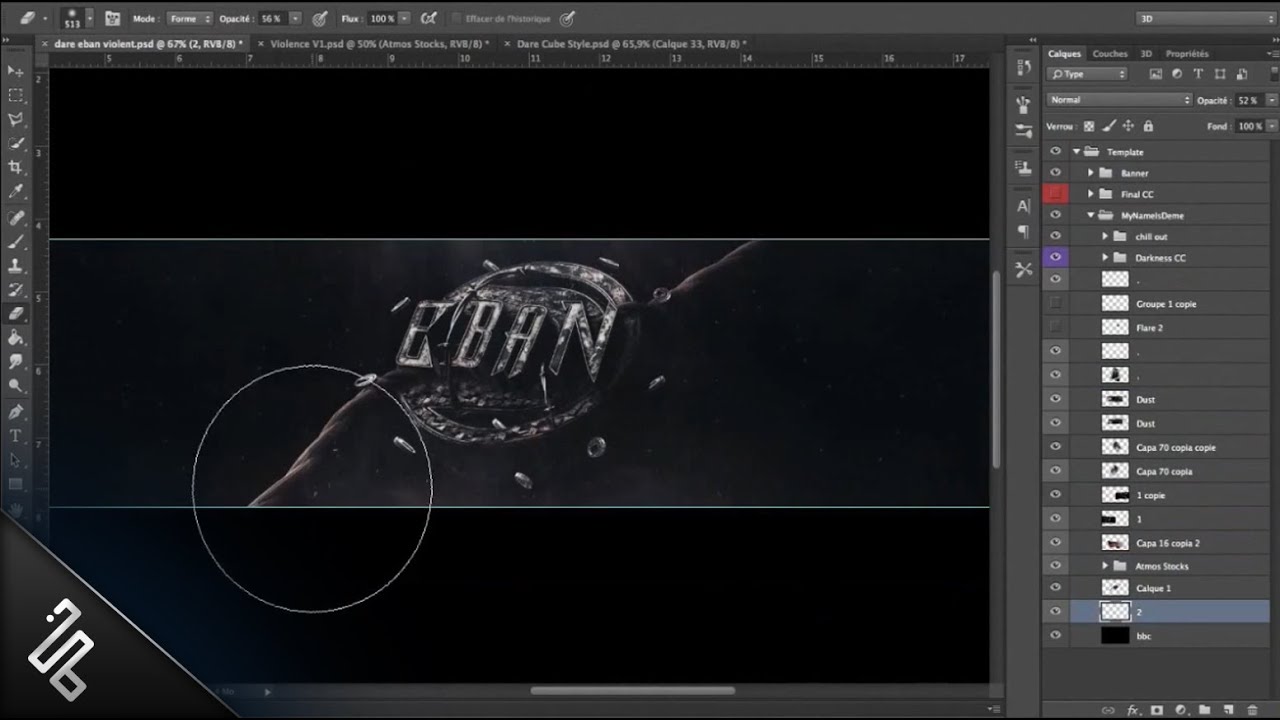Expand the Banner group
Viewport: 1280px width, 720px height.
[1091, 173]
